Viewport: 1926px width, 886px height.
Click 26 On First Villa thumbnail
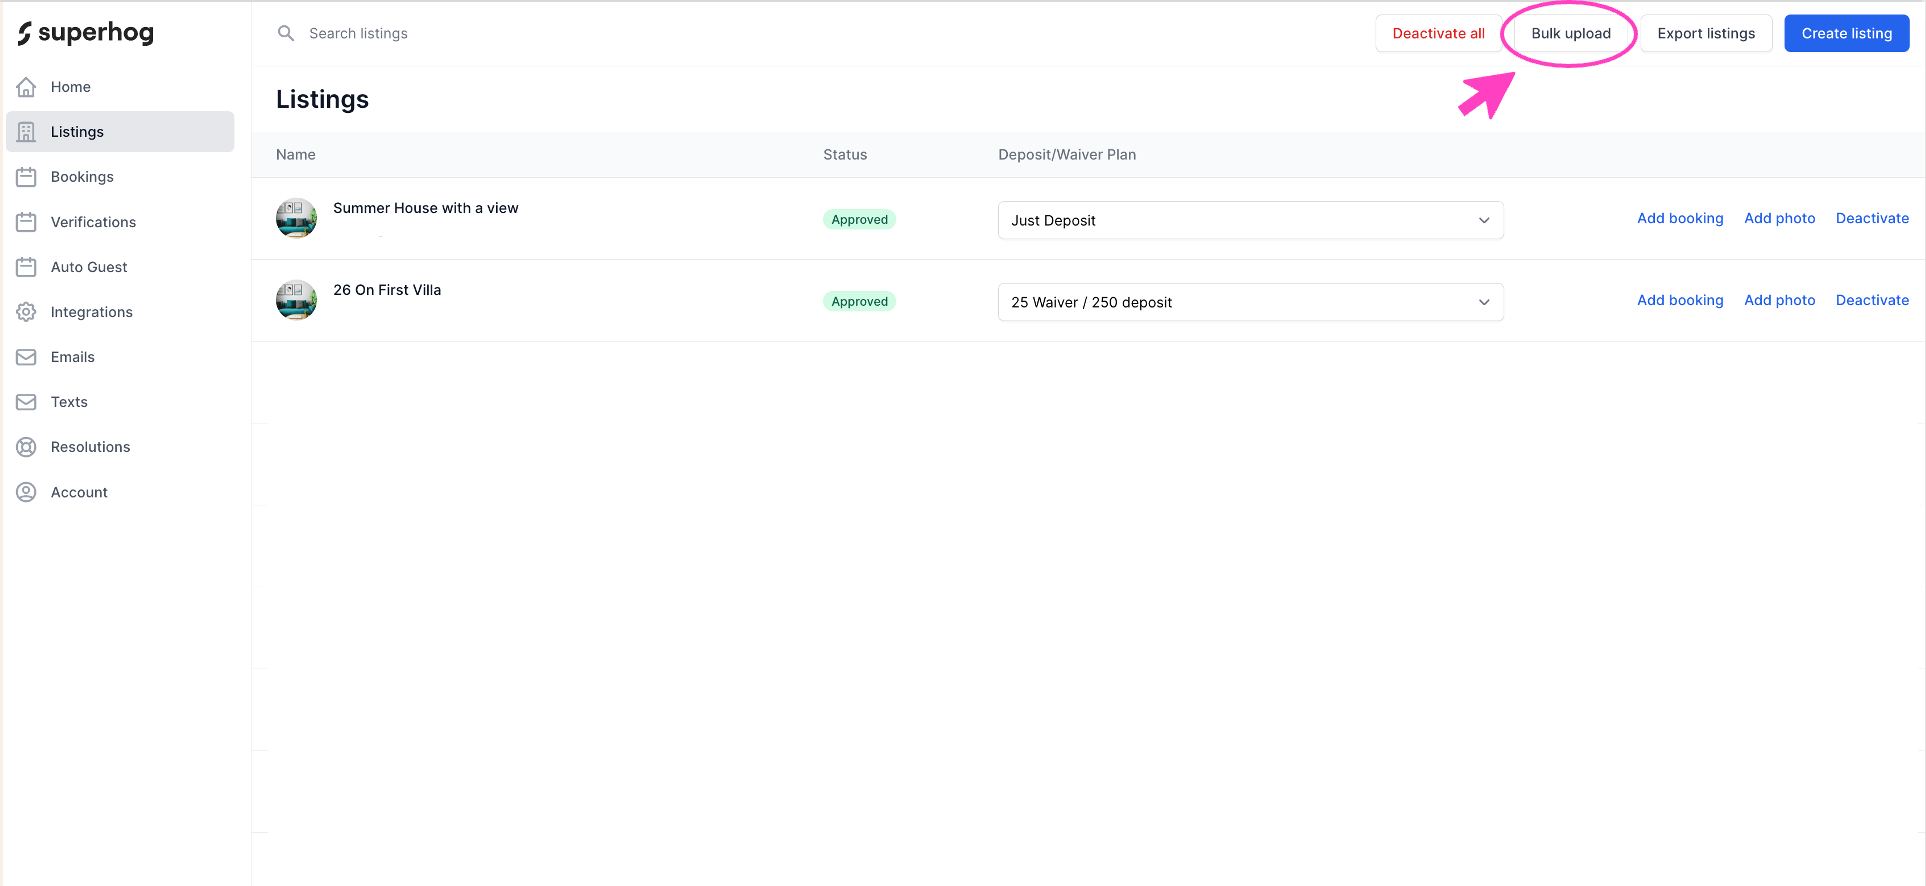(296, 300)
